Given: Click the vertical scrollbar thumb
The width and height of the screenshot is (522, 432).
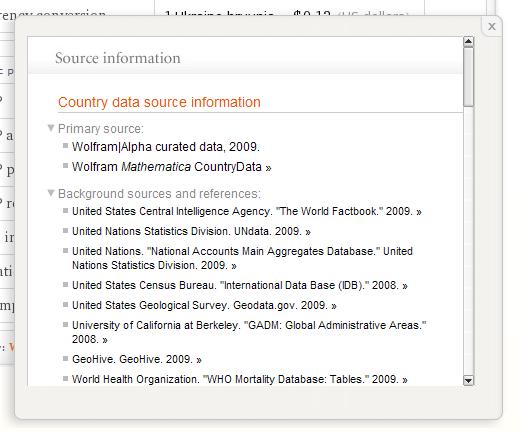Looking at the screenshot, I should pyautogui.click(x=468, y=77).
